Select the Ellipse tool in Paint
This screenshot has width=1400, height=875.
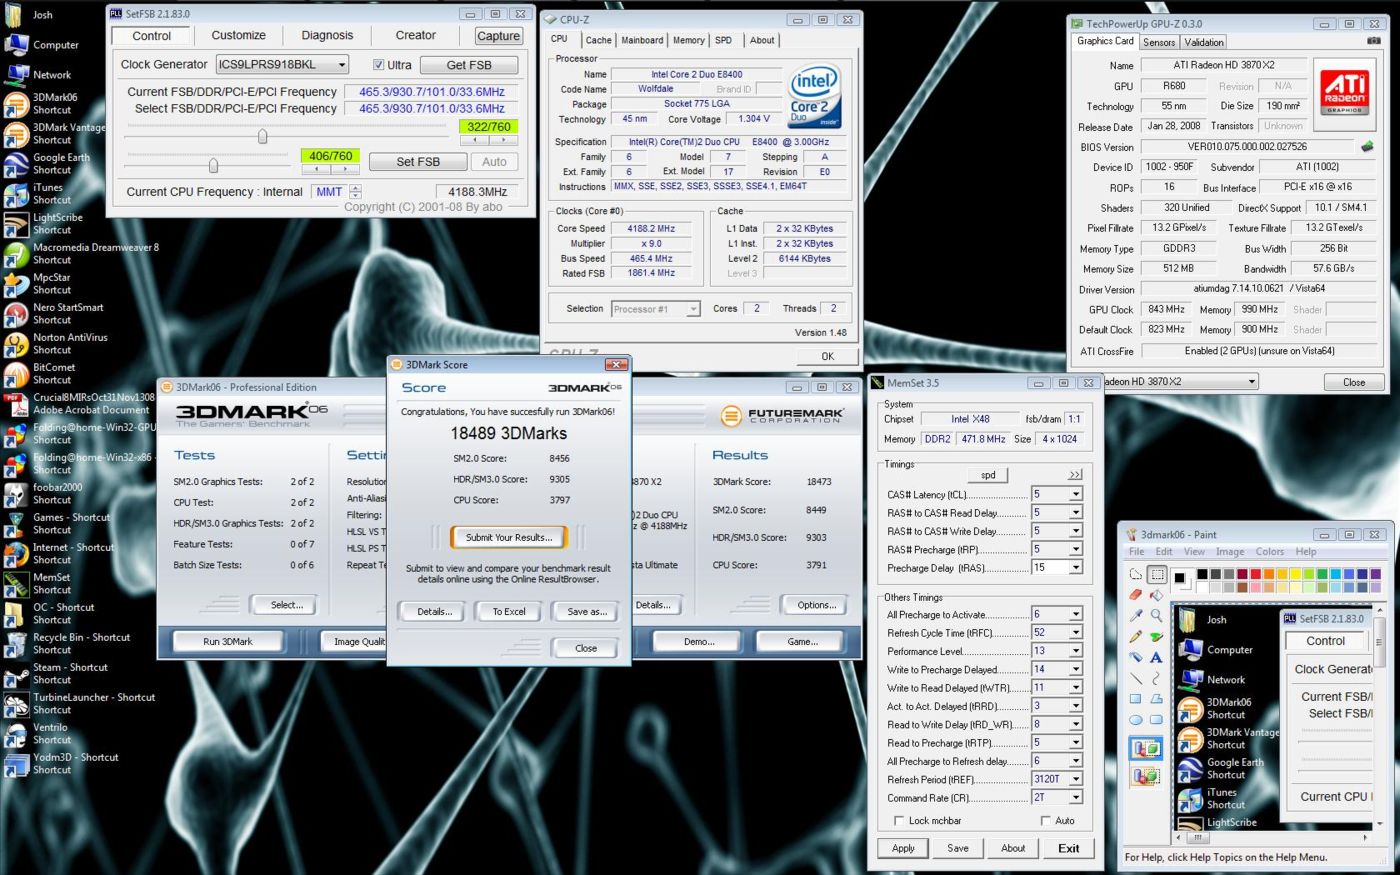click(x=1135, y=719)
